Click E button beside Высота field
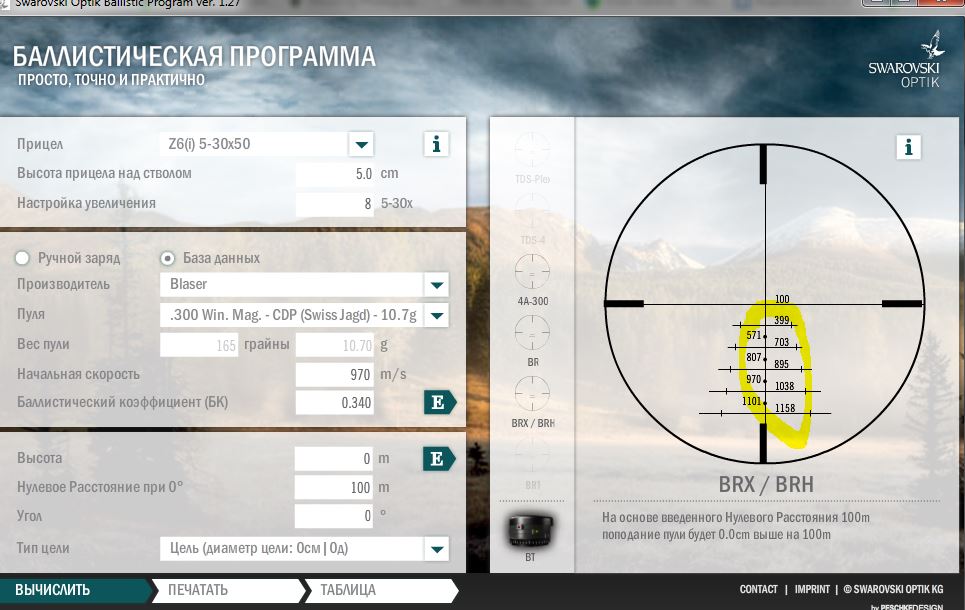The height and width of the screenshot is (610, 965). tap(438, 459)
